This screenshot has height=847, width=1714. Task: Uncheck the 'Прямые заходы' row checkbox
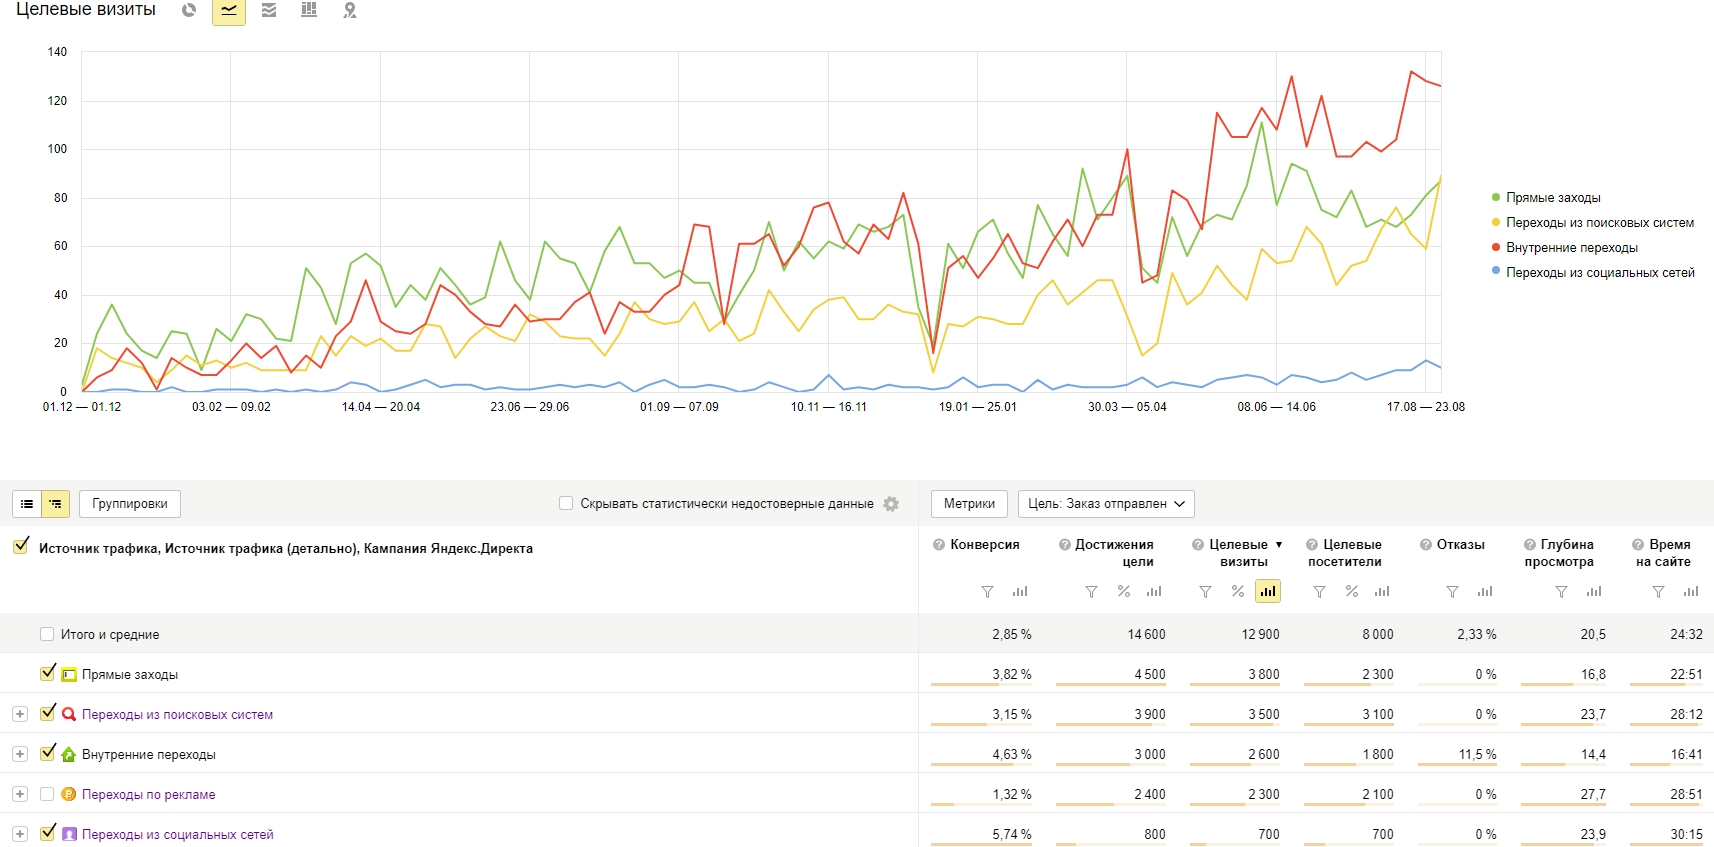point(47,673)
